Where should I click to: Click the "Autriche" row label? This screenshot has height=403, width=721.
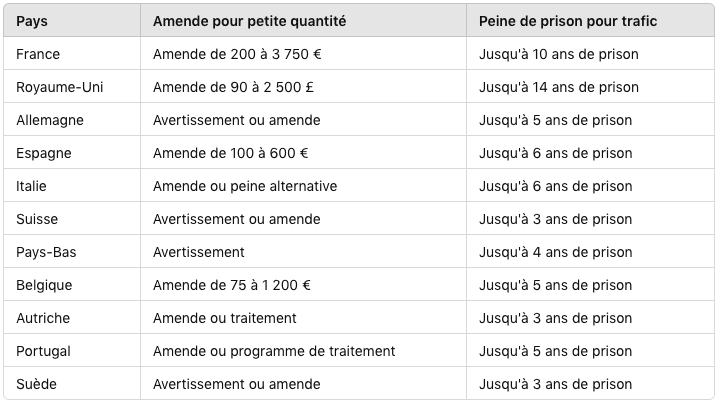(43, 318)
